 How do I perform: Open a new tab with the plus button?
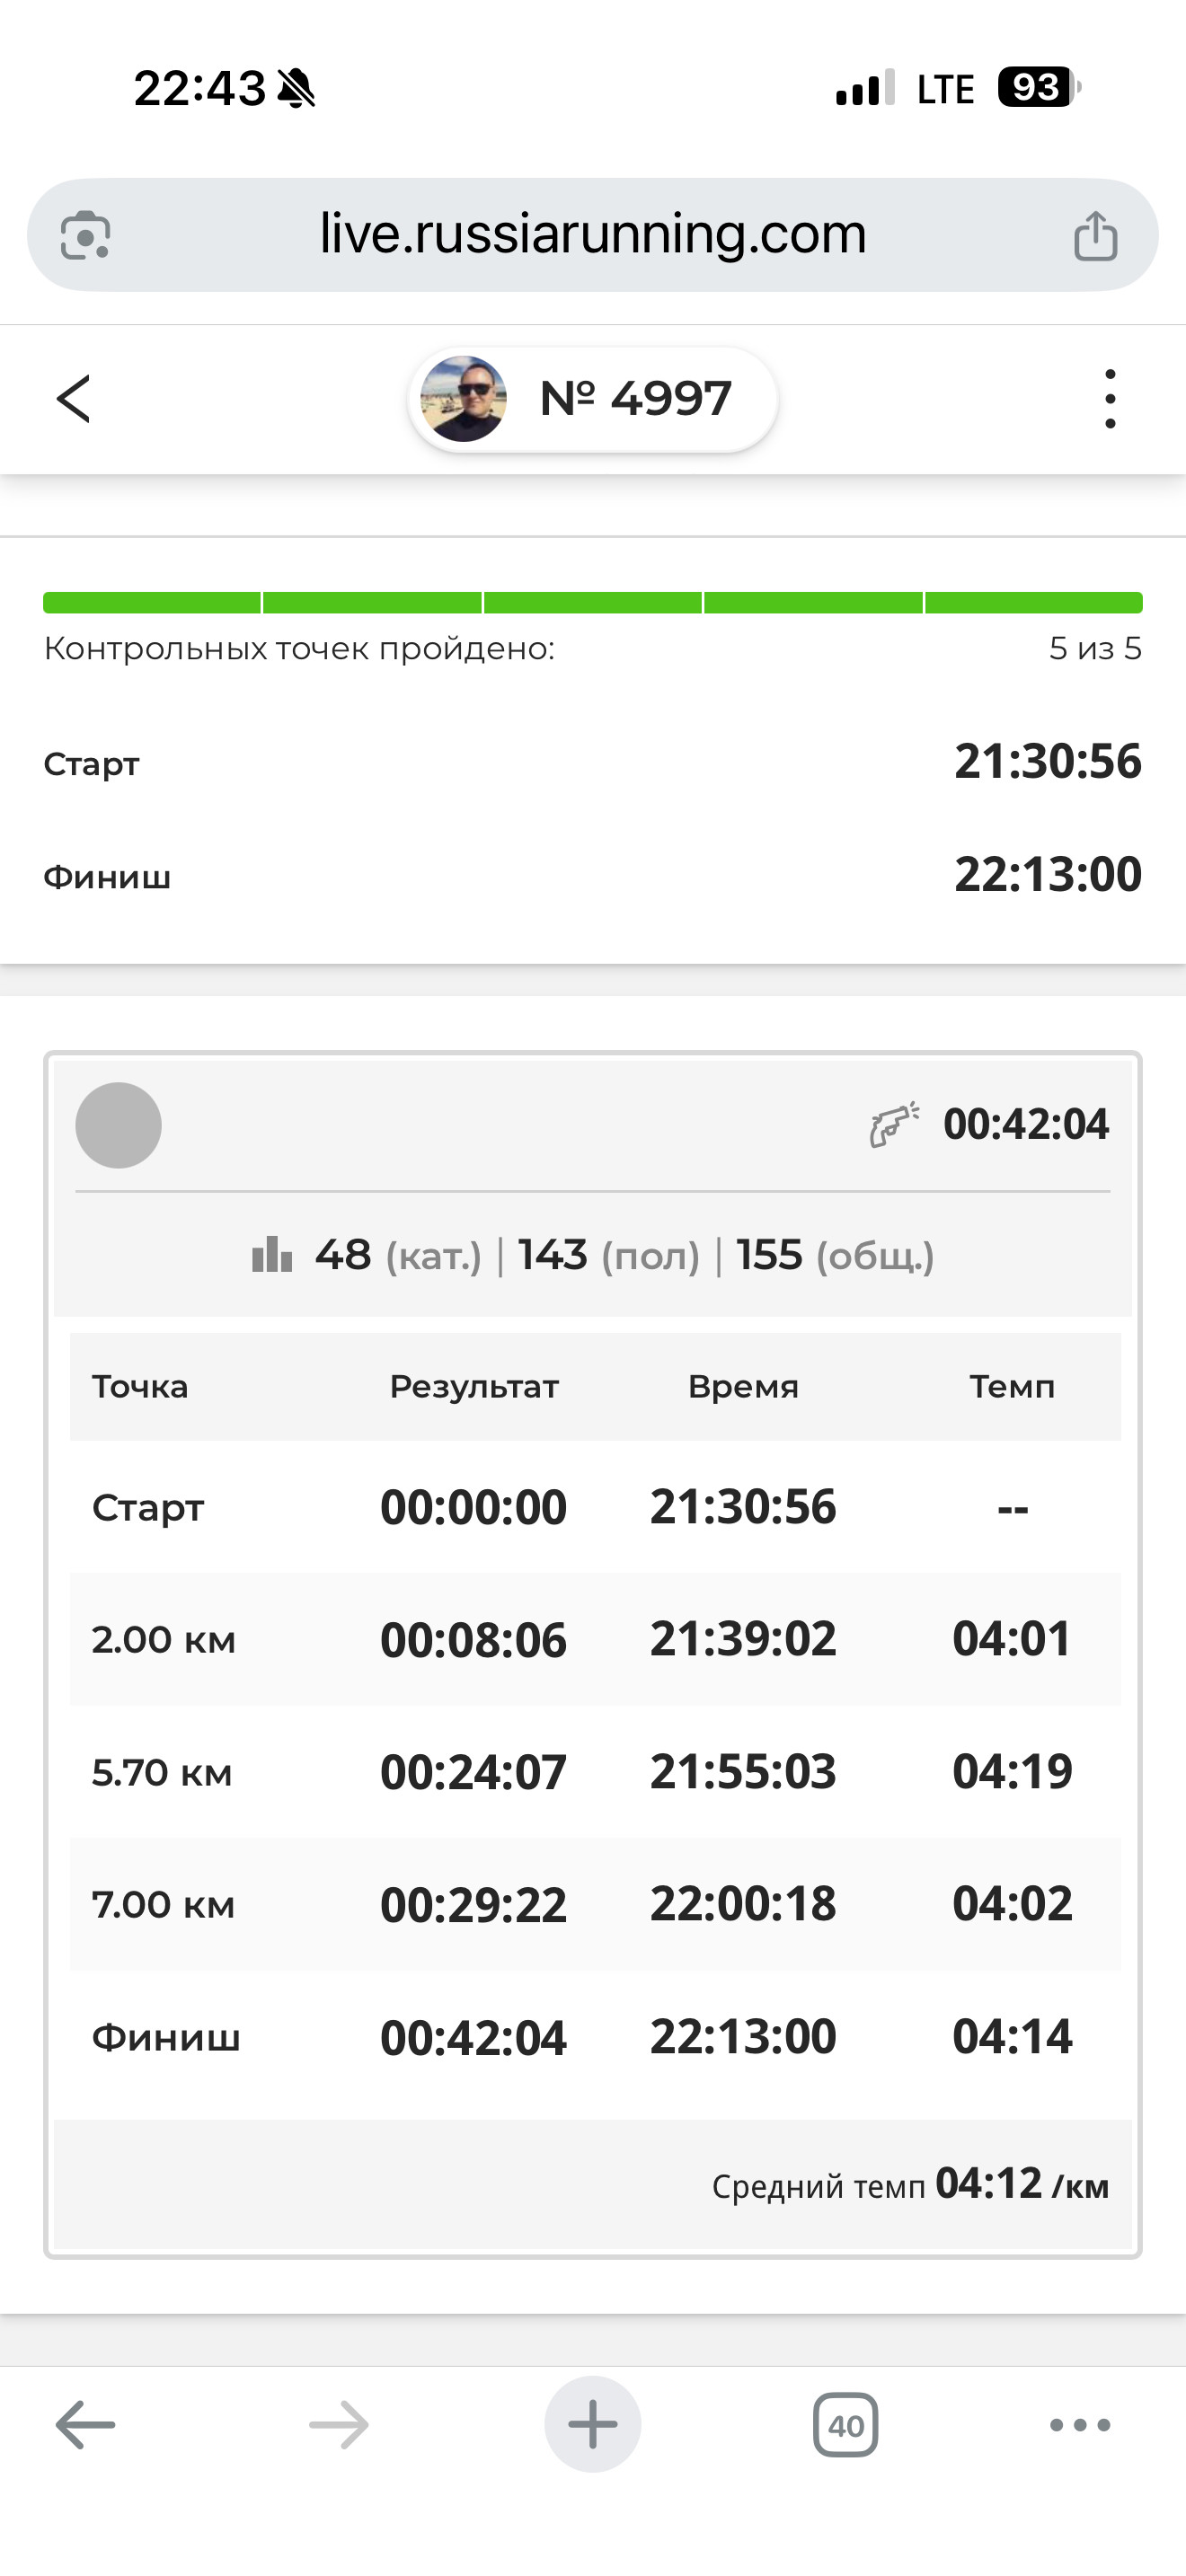click(593, 2424)
